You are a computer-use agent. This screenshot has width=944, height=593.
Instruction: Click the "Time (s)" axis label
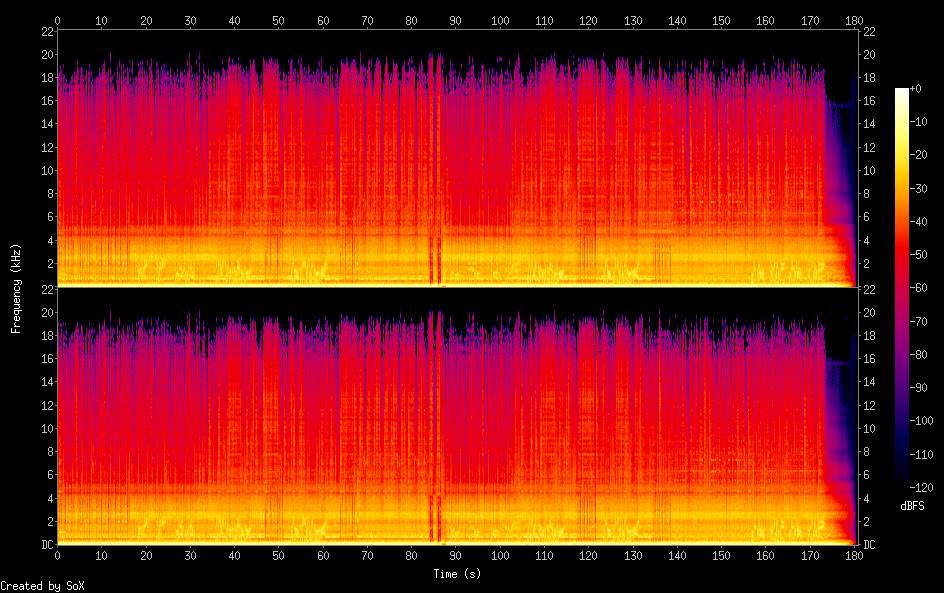pyautogui.click(x=455, y=574)
